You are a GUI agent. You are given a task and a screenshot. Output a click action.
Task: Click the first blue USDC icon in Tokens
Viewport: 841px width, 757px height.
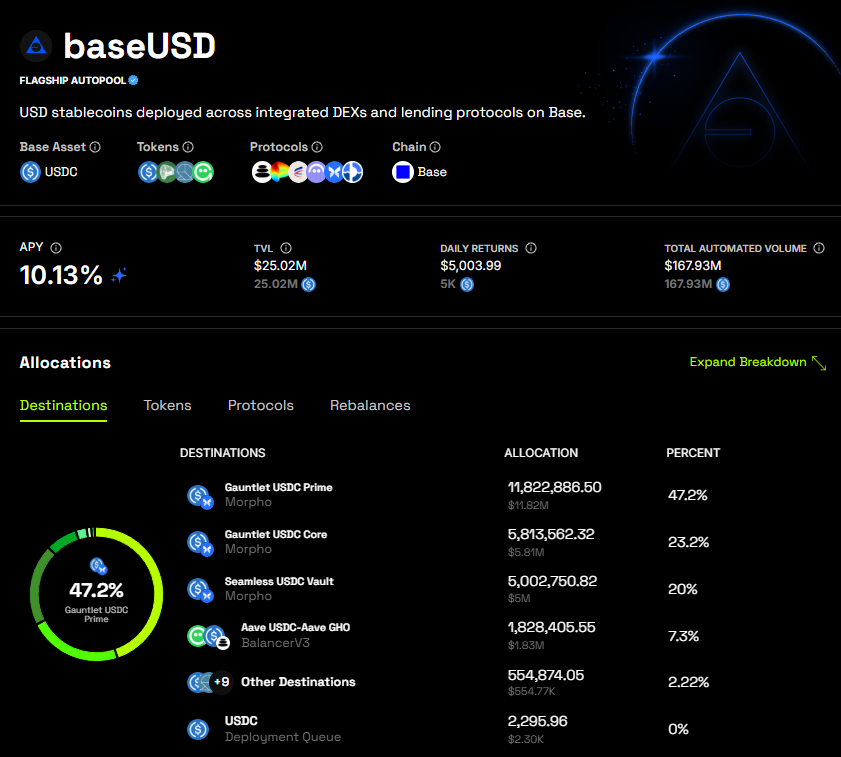147,172
